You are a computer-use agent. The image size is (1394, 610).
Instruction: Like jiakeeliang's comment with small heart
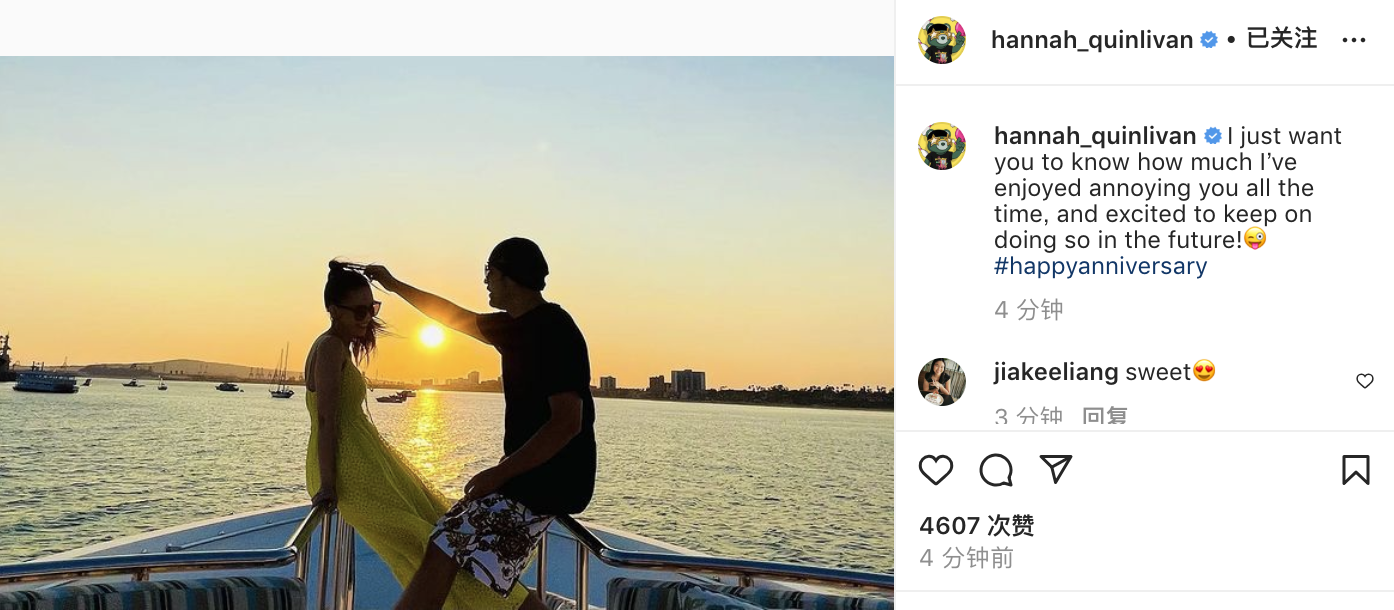point(1364,381)
